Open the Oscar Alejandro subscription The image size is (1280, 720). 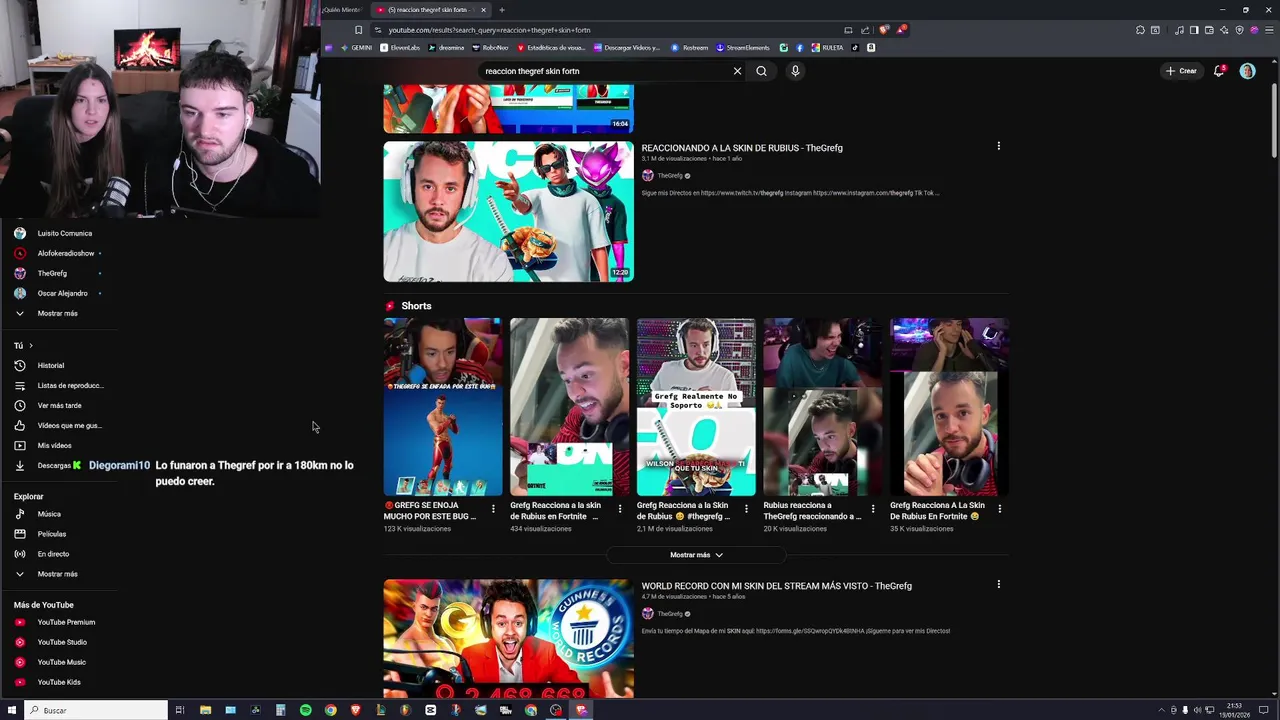coord(62,293)
